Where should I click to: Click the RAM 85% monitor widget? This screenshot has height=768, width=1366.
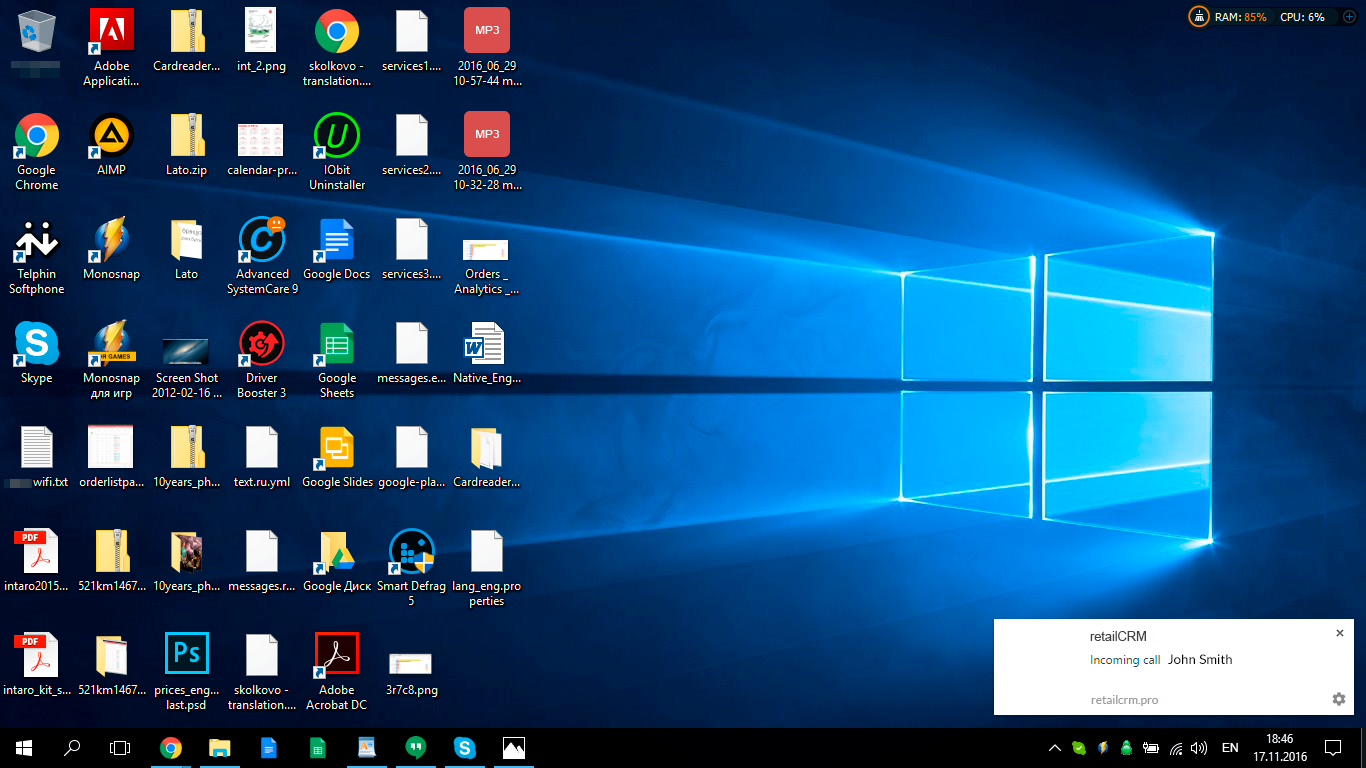[1242, 17]
